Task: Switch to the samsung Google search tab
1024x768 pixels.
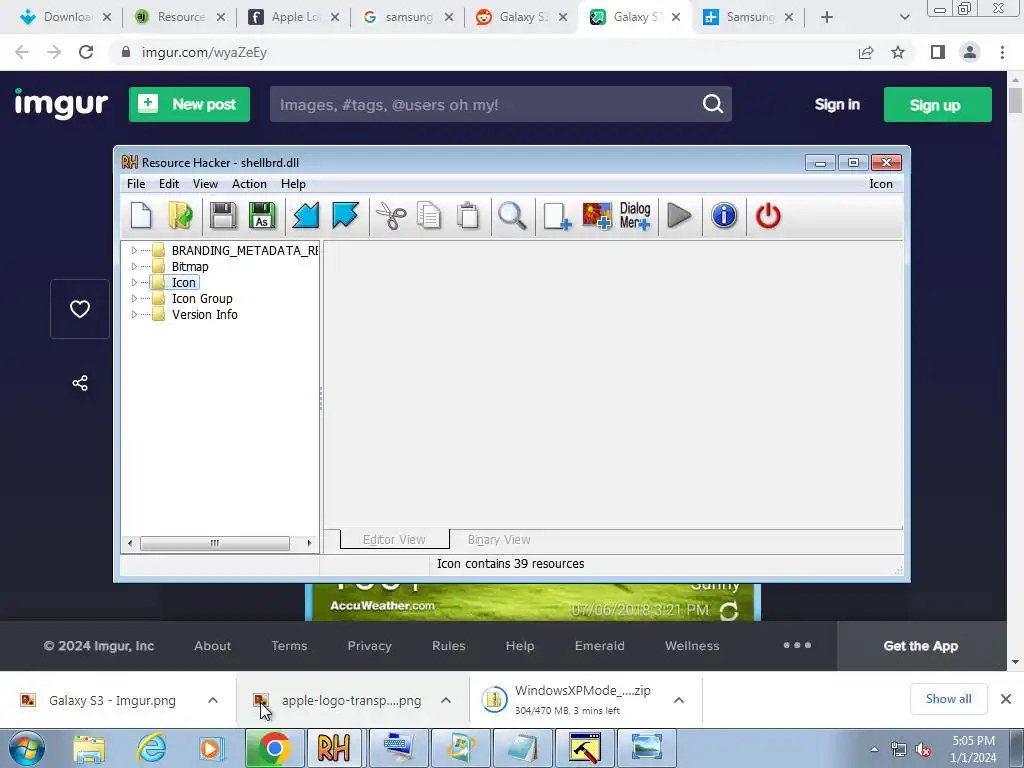Action: tap(408, 17)
